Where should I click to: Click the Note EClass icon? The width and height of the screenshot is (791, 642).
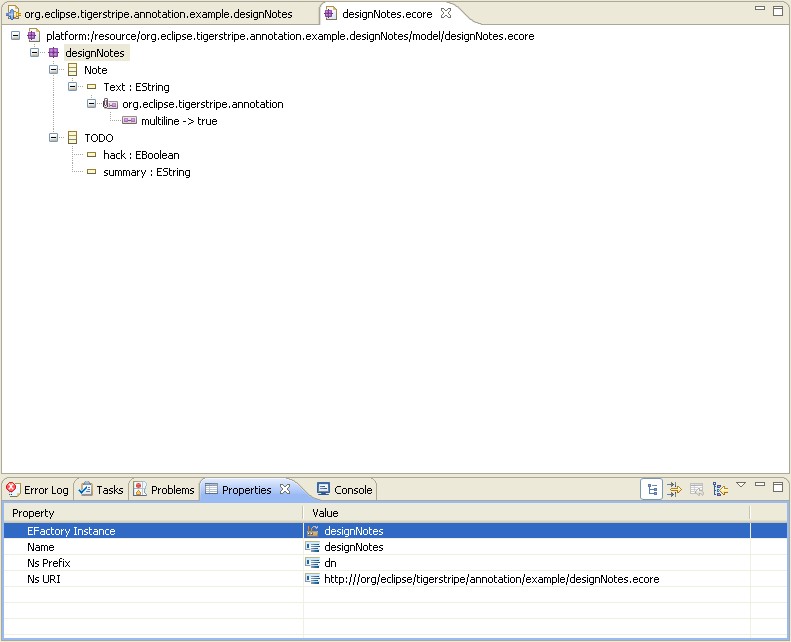click(73, 70)
